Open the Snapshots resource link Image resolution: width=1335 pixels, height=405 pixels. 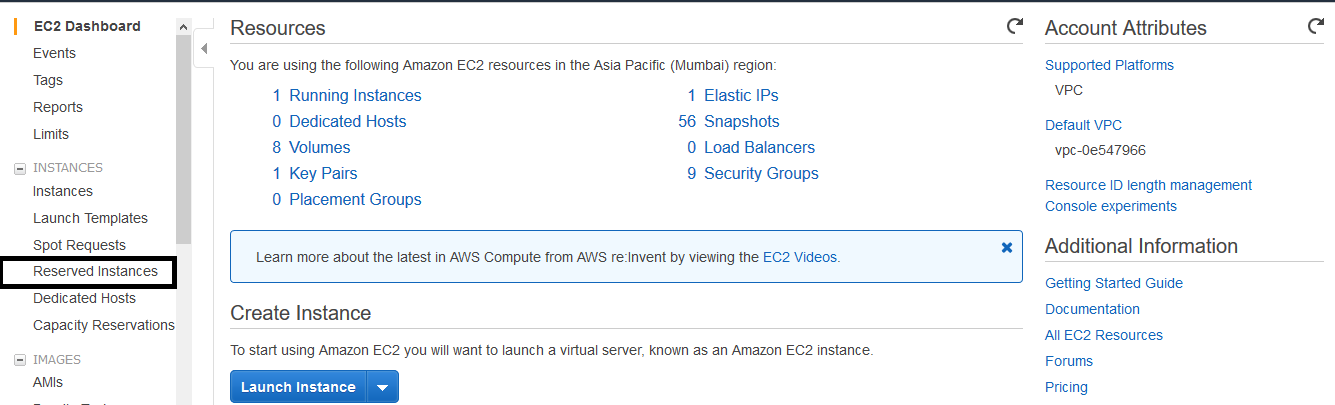click(x=741, y=122)
